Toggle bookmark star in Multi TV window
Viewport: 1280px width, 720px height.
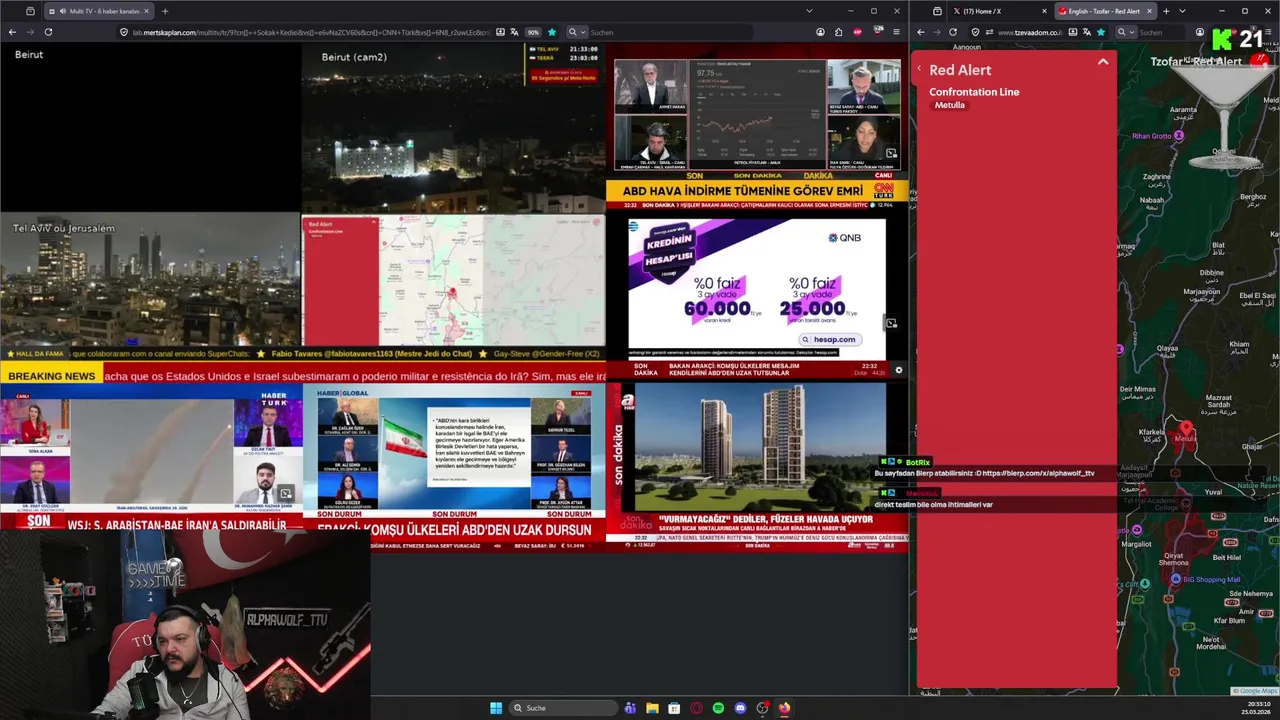click(x=551, y=32)
